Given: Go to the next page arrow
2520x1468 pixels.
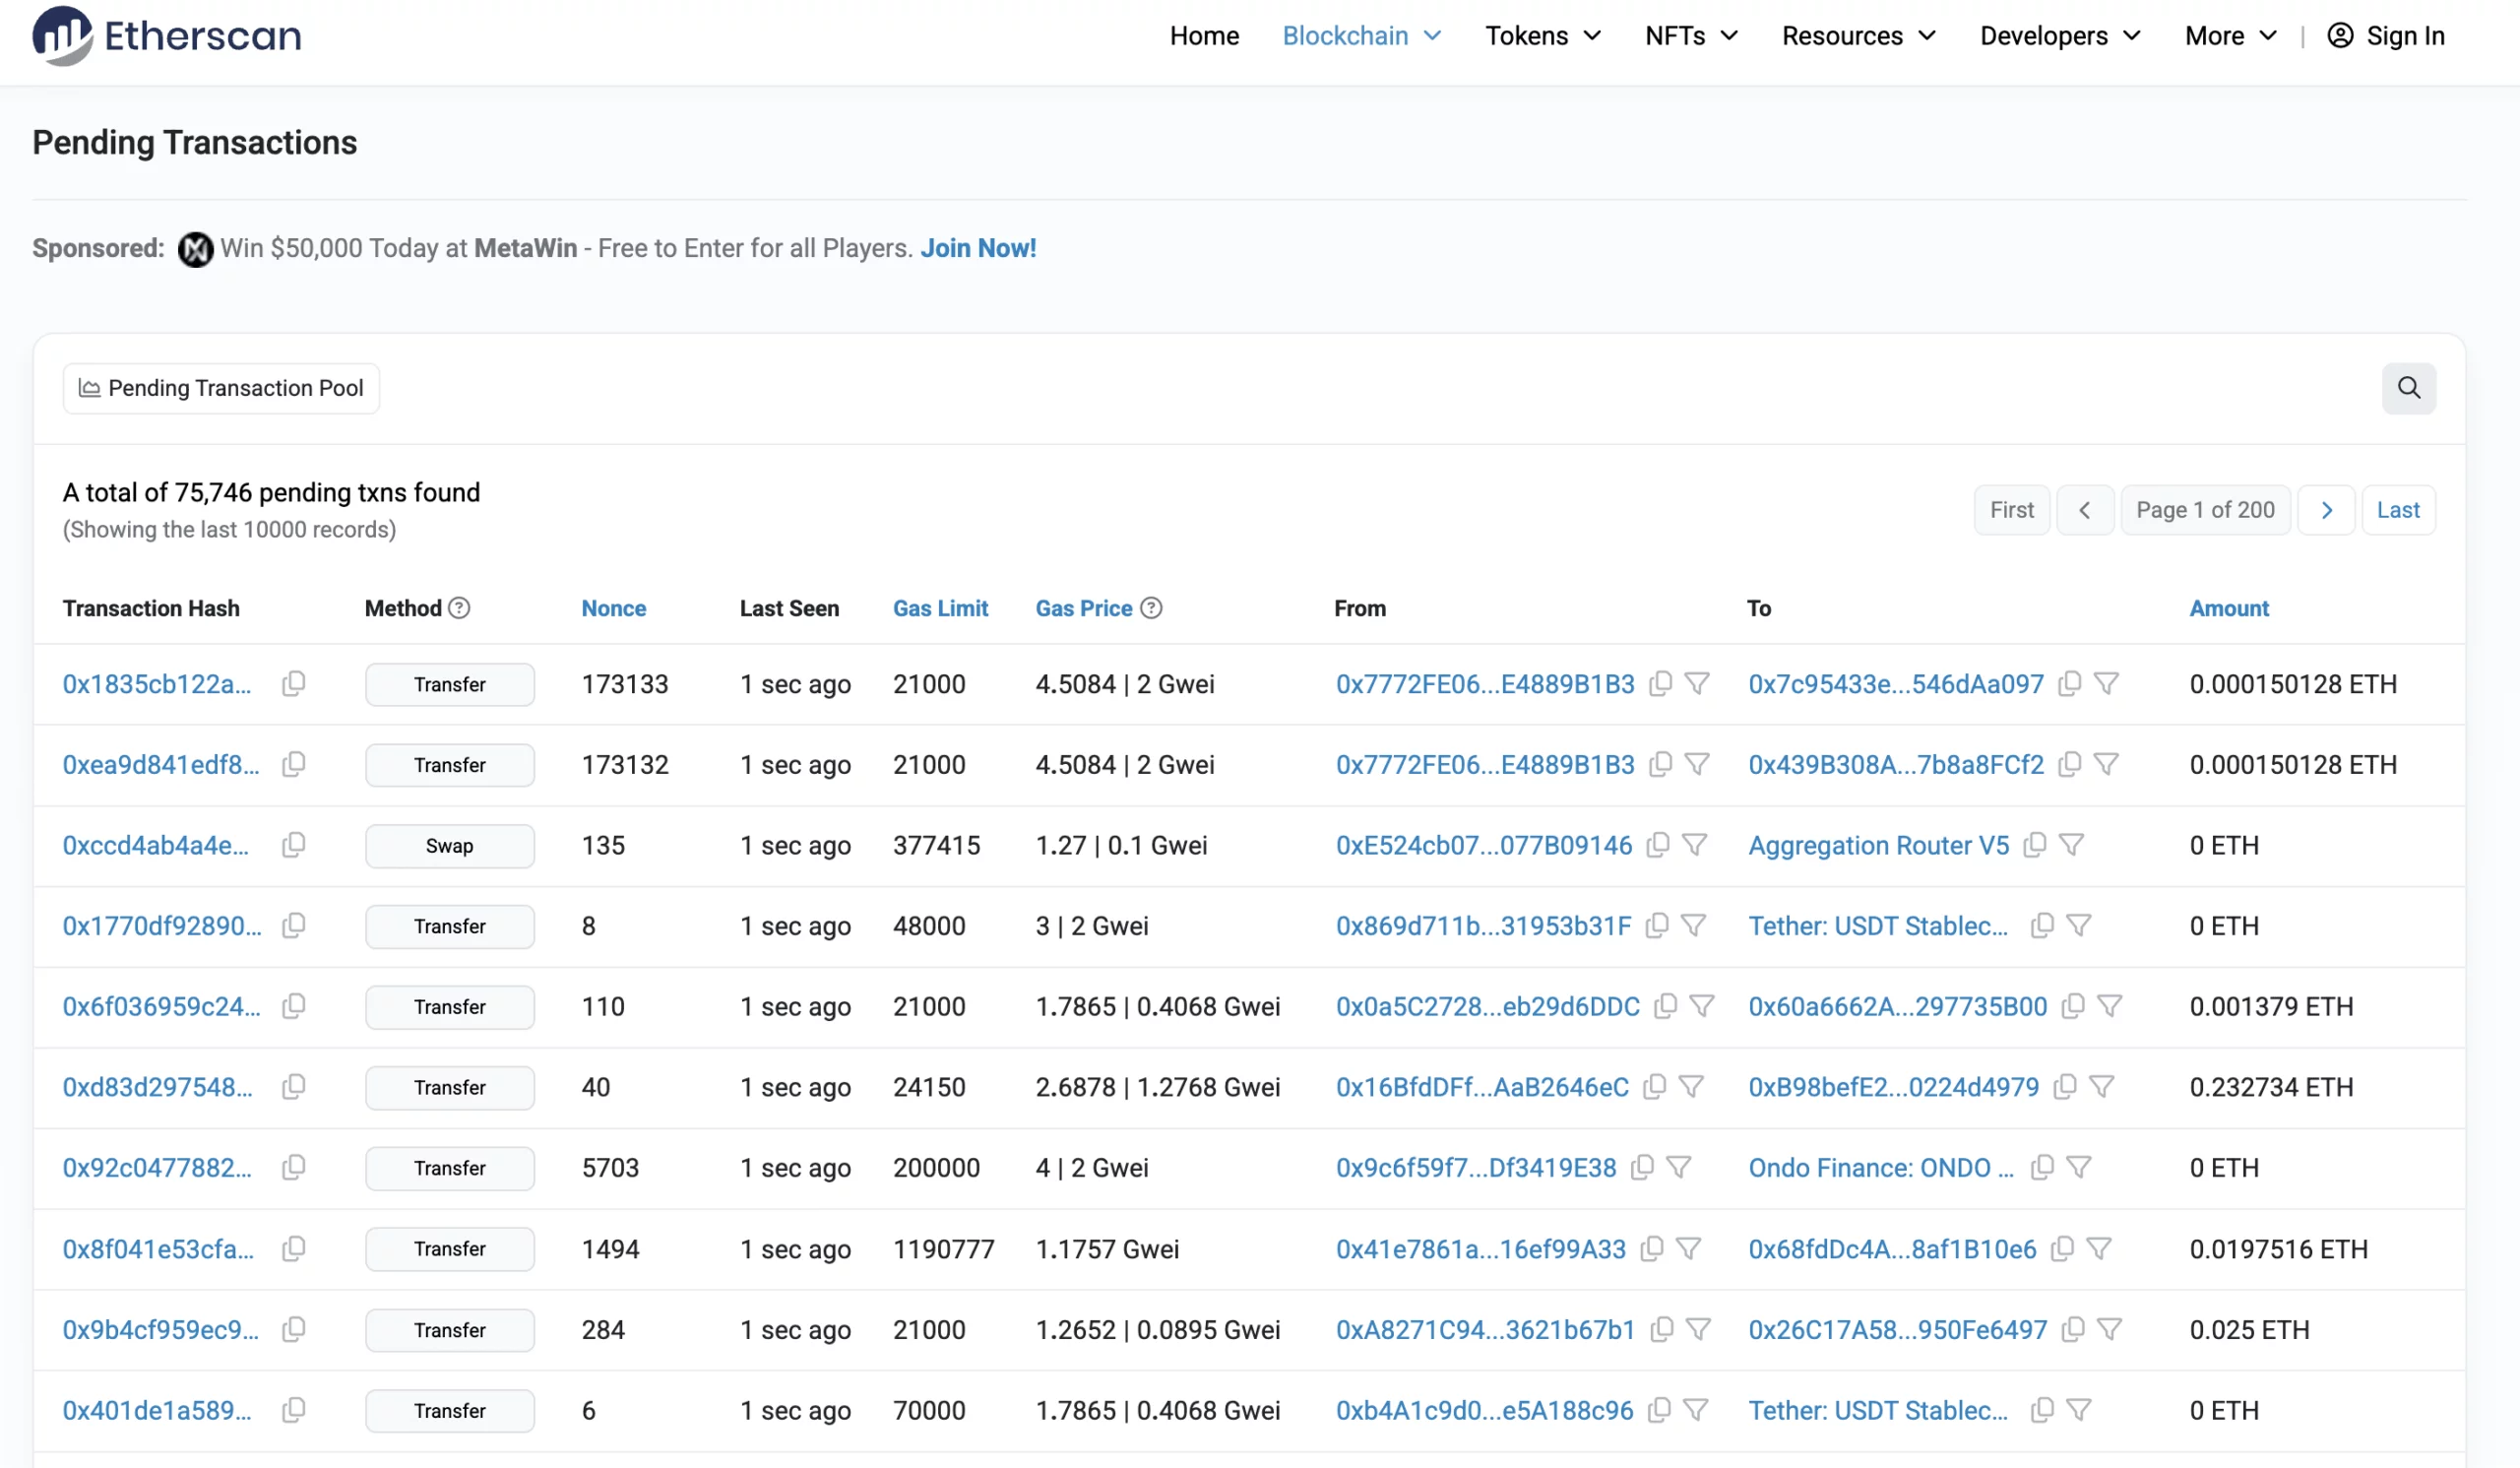Looking at the screenshot, I should point(2326,510).
